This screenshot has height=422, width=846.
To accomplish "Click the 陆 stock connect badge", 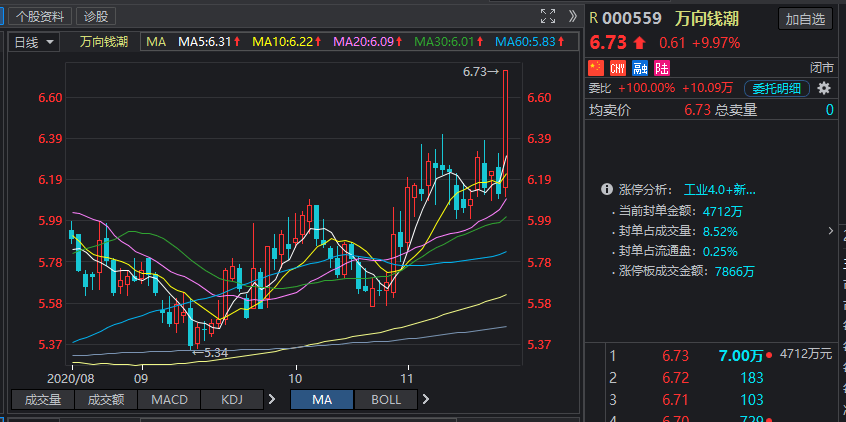I will pos(661,67).
